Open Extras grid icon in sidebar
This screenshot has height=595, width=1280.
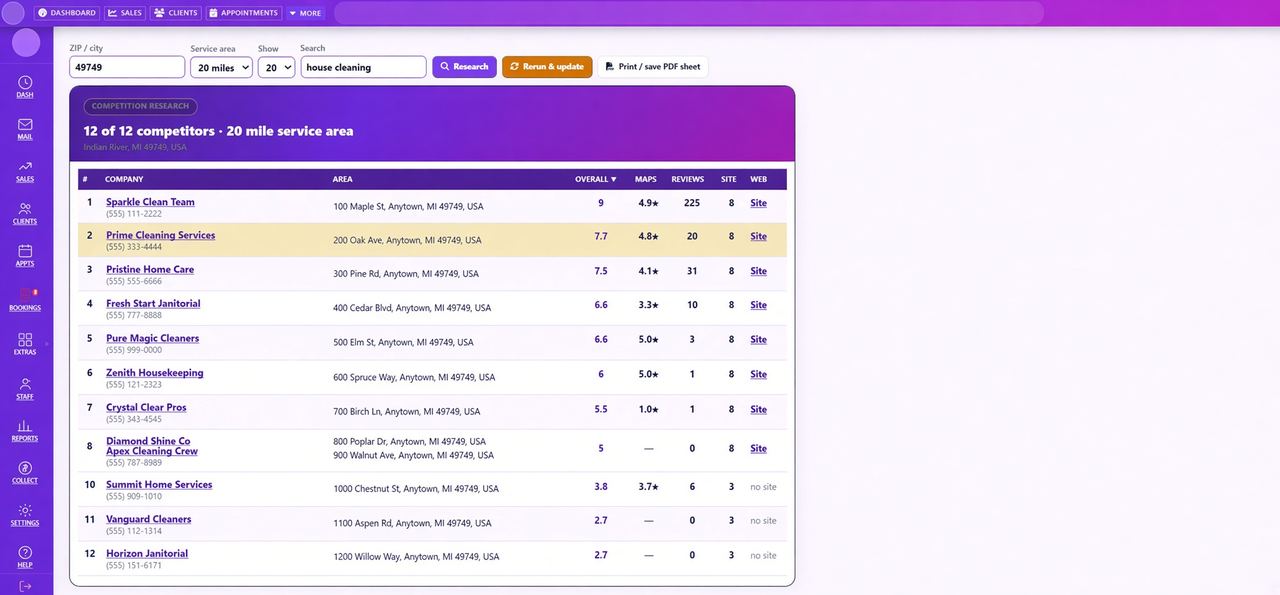tap(25, 344)
